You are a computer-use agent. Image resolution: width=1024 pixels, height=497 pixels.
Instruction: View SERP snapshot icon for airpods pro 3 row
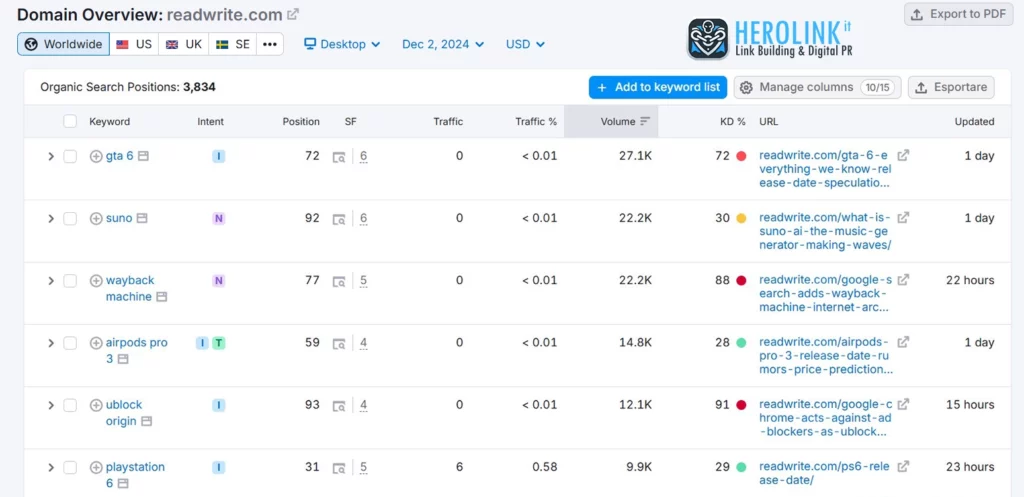click(x=339, y=344)
